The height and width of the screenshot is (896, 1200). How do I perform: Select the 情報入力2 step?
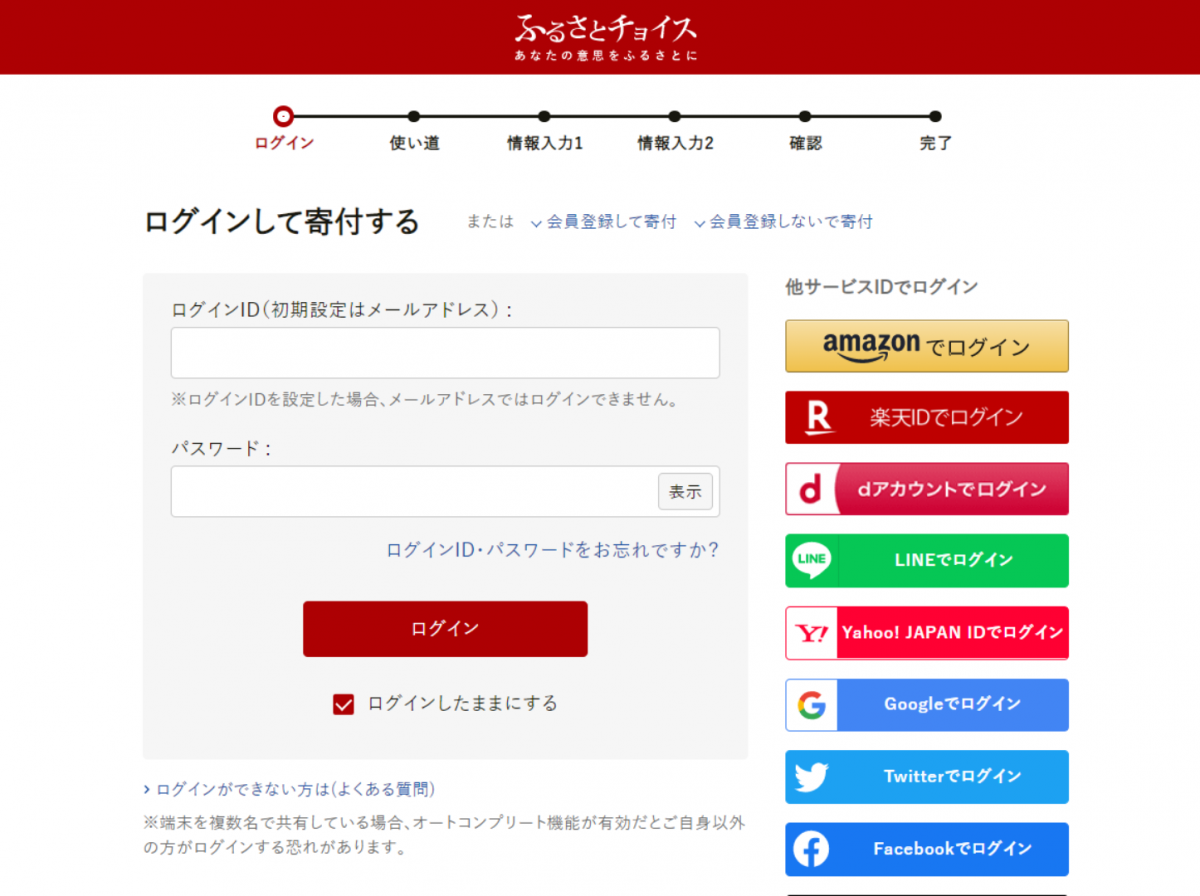coord(675,130)
